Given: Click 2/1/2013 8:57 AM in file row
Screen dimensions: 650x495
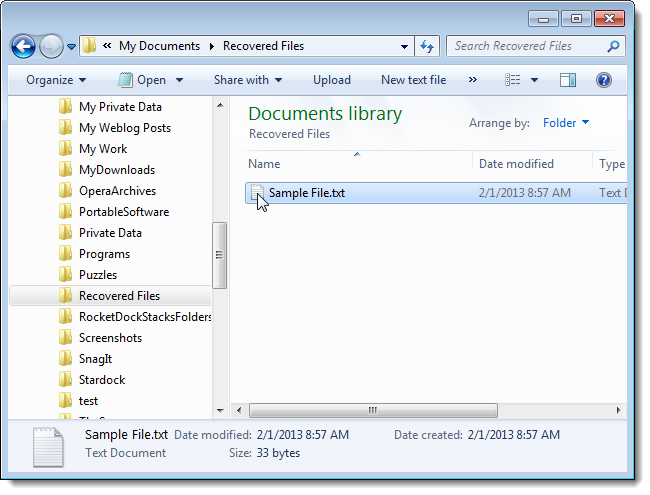Looking at the screenshot, I should 524,193.
